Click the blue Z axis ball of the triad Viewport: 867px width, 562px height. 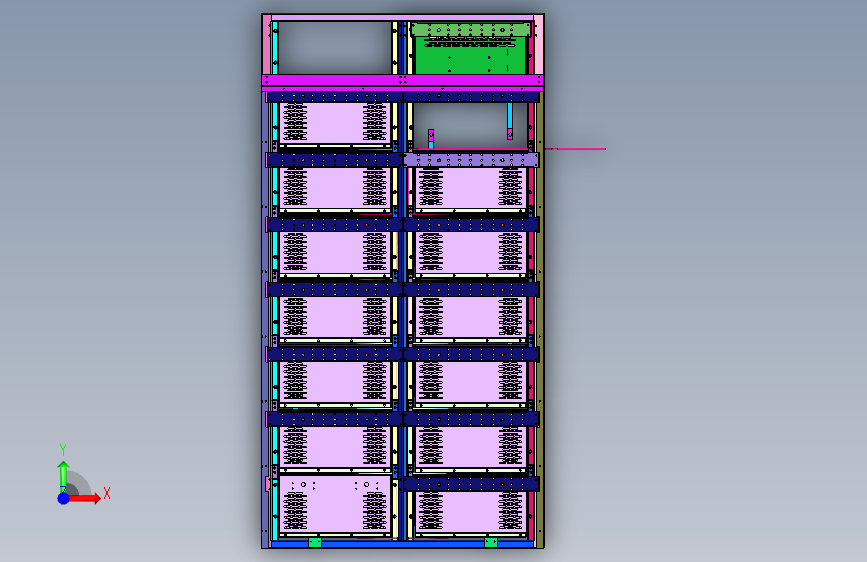tap(64, 498)
